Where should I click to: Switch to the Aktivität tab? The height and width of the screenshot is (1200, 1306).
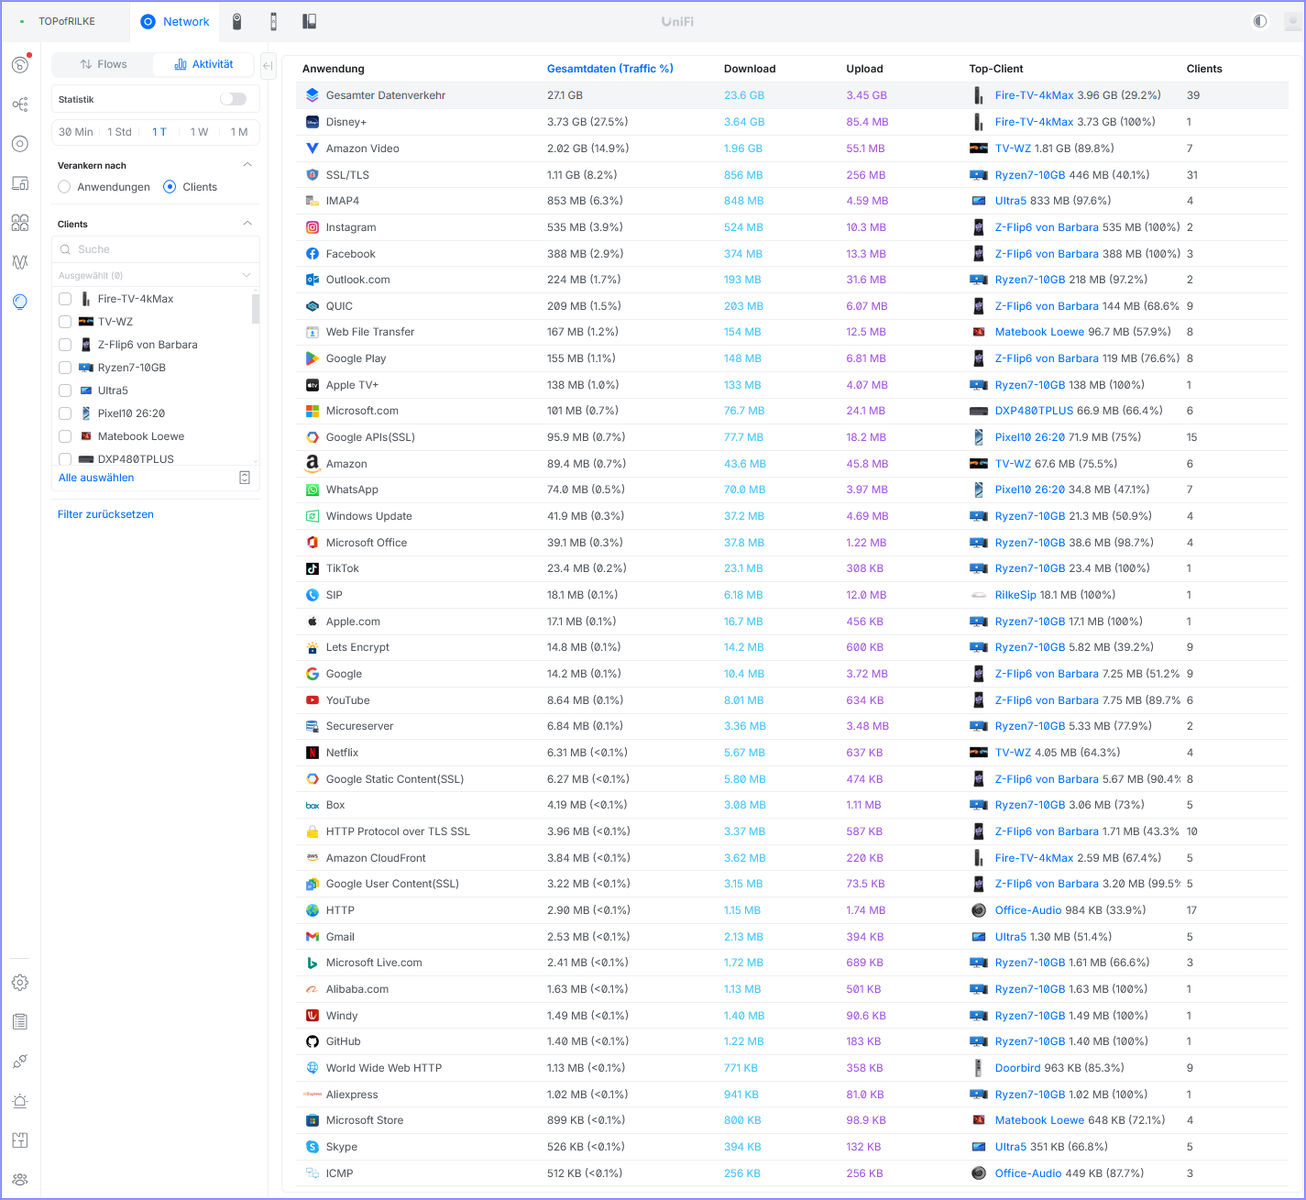coord(204,64)
